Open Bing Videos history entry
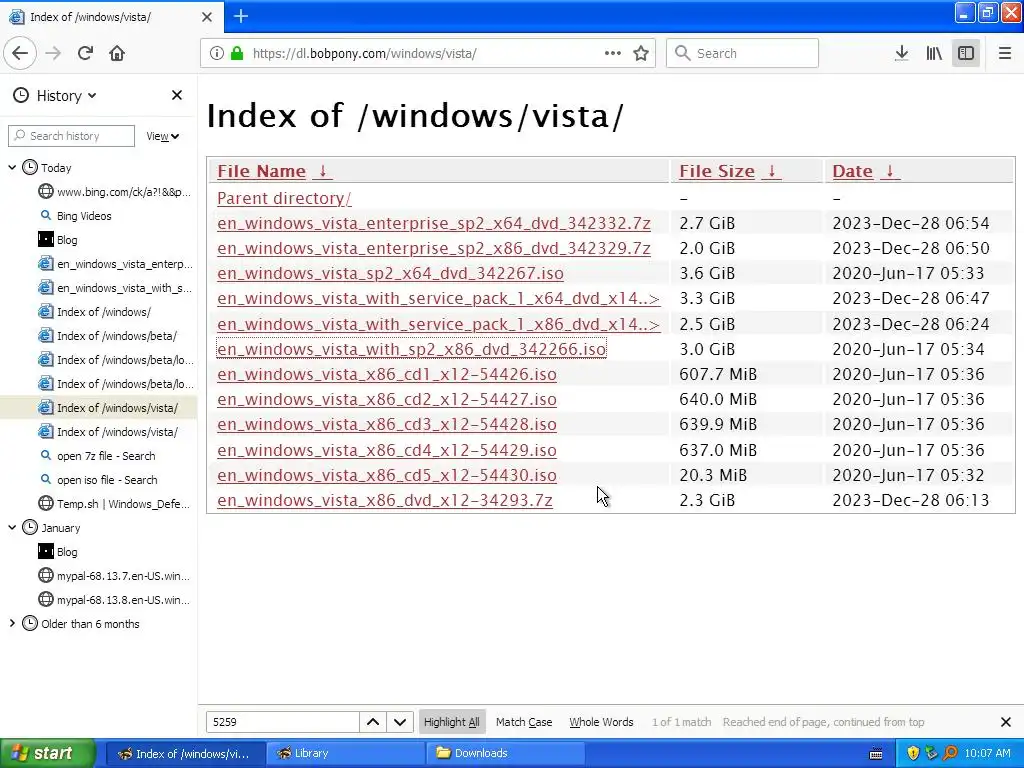Viewport: 1024px width, 768px height. [84, 216]
